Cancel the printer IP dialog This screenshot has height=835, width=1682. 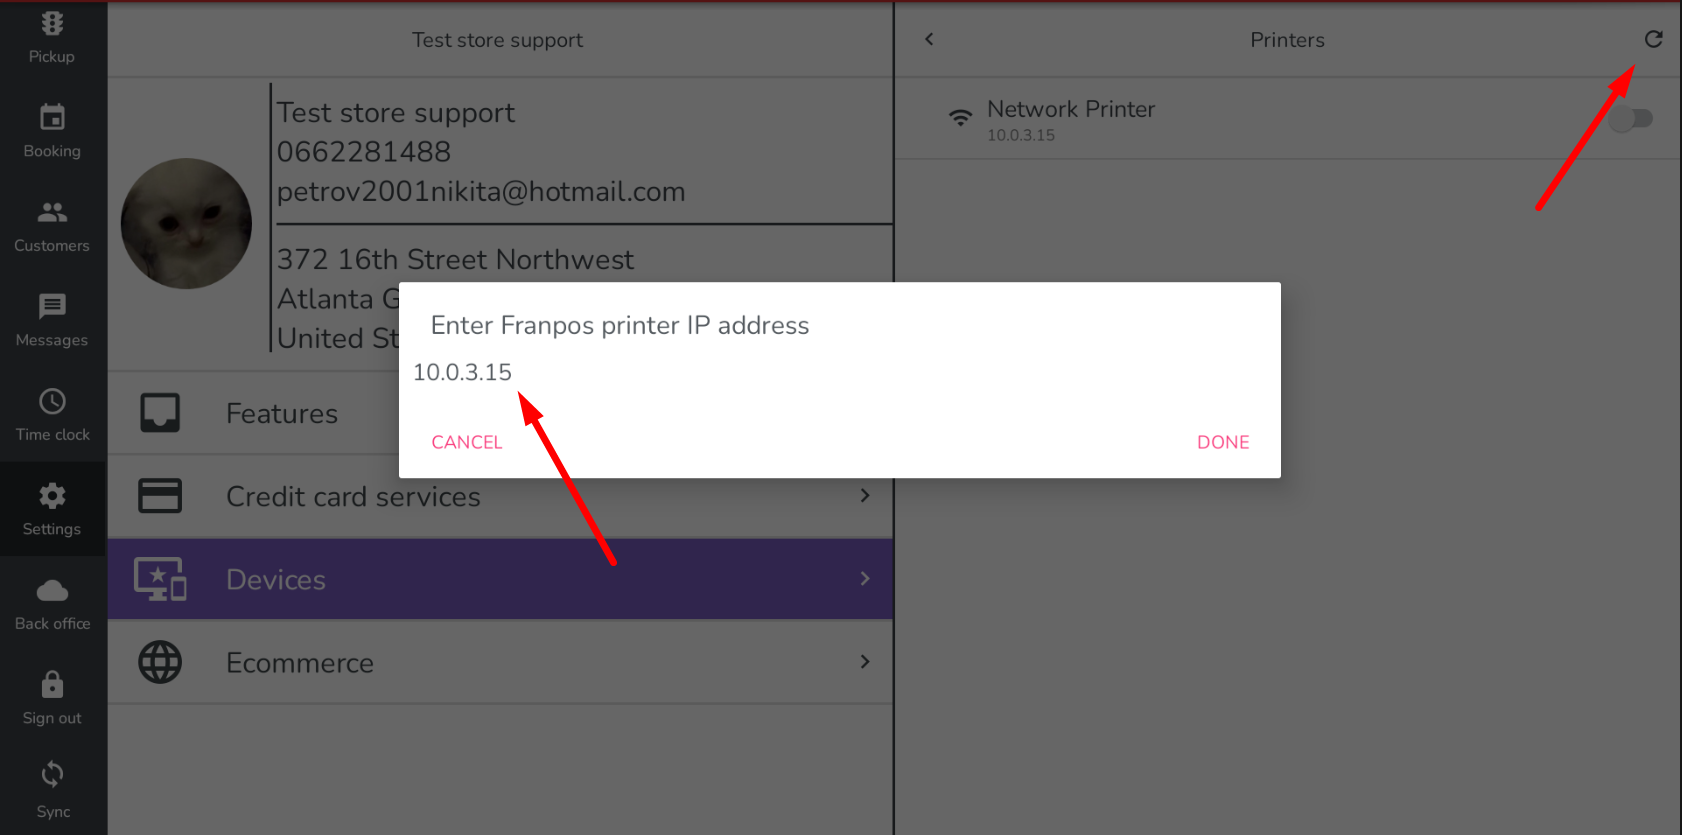point(467,442)
